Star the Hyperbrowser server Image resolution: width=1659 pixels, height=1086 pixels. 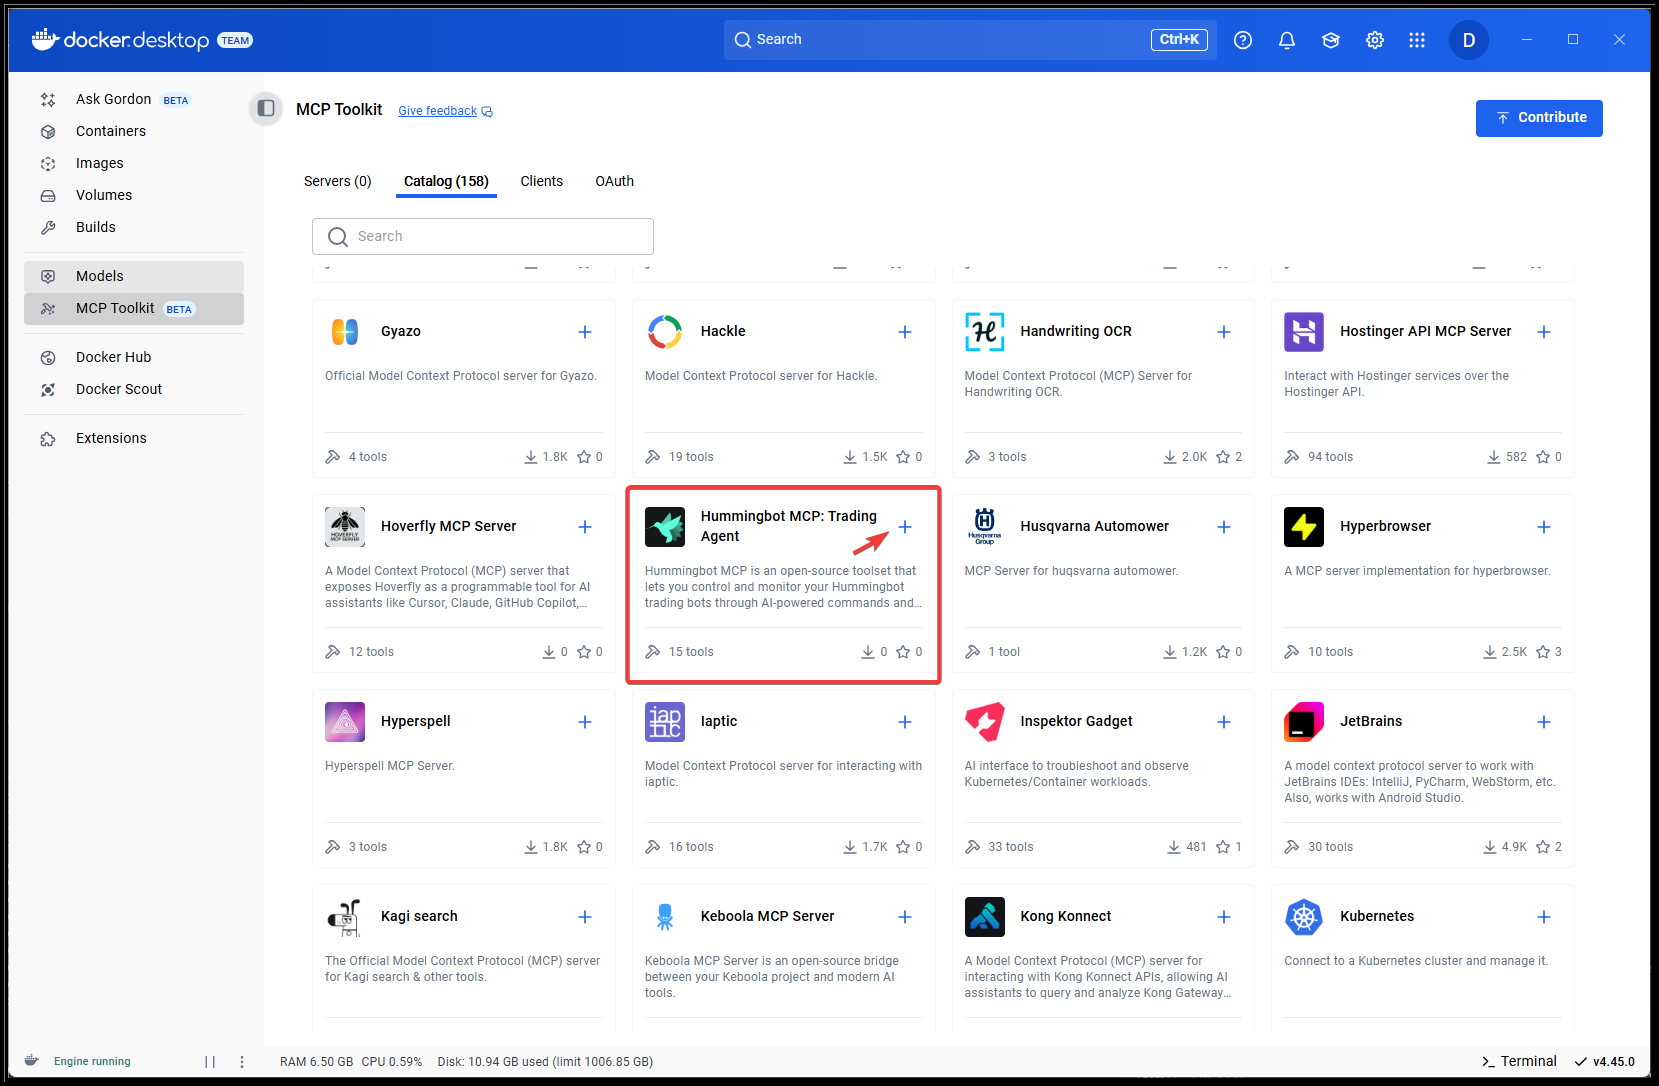click(x=1543, y=652)
